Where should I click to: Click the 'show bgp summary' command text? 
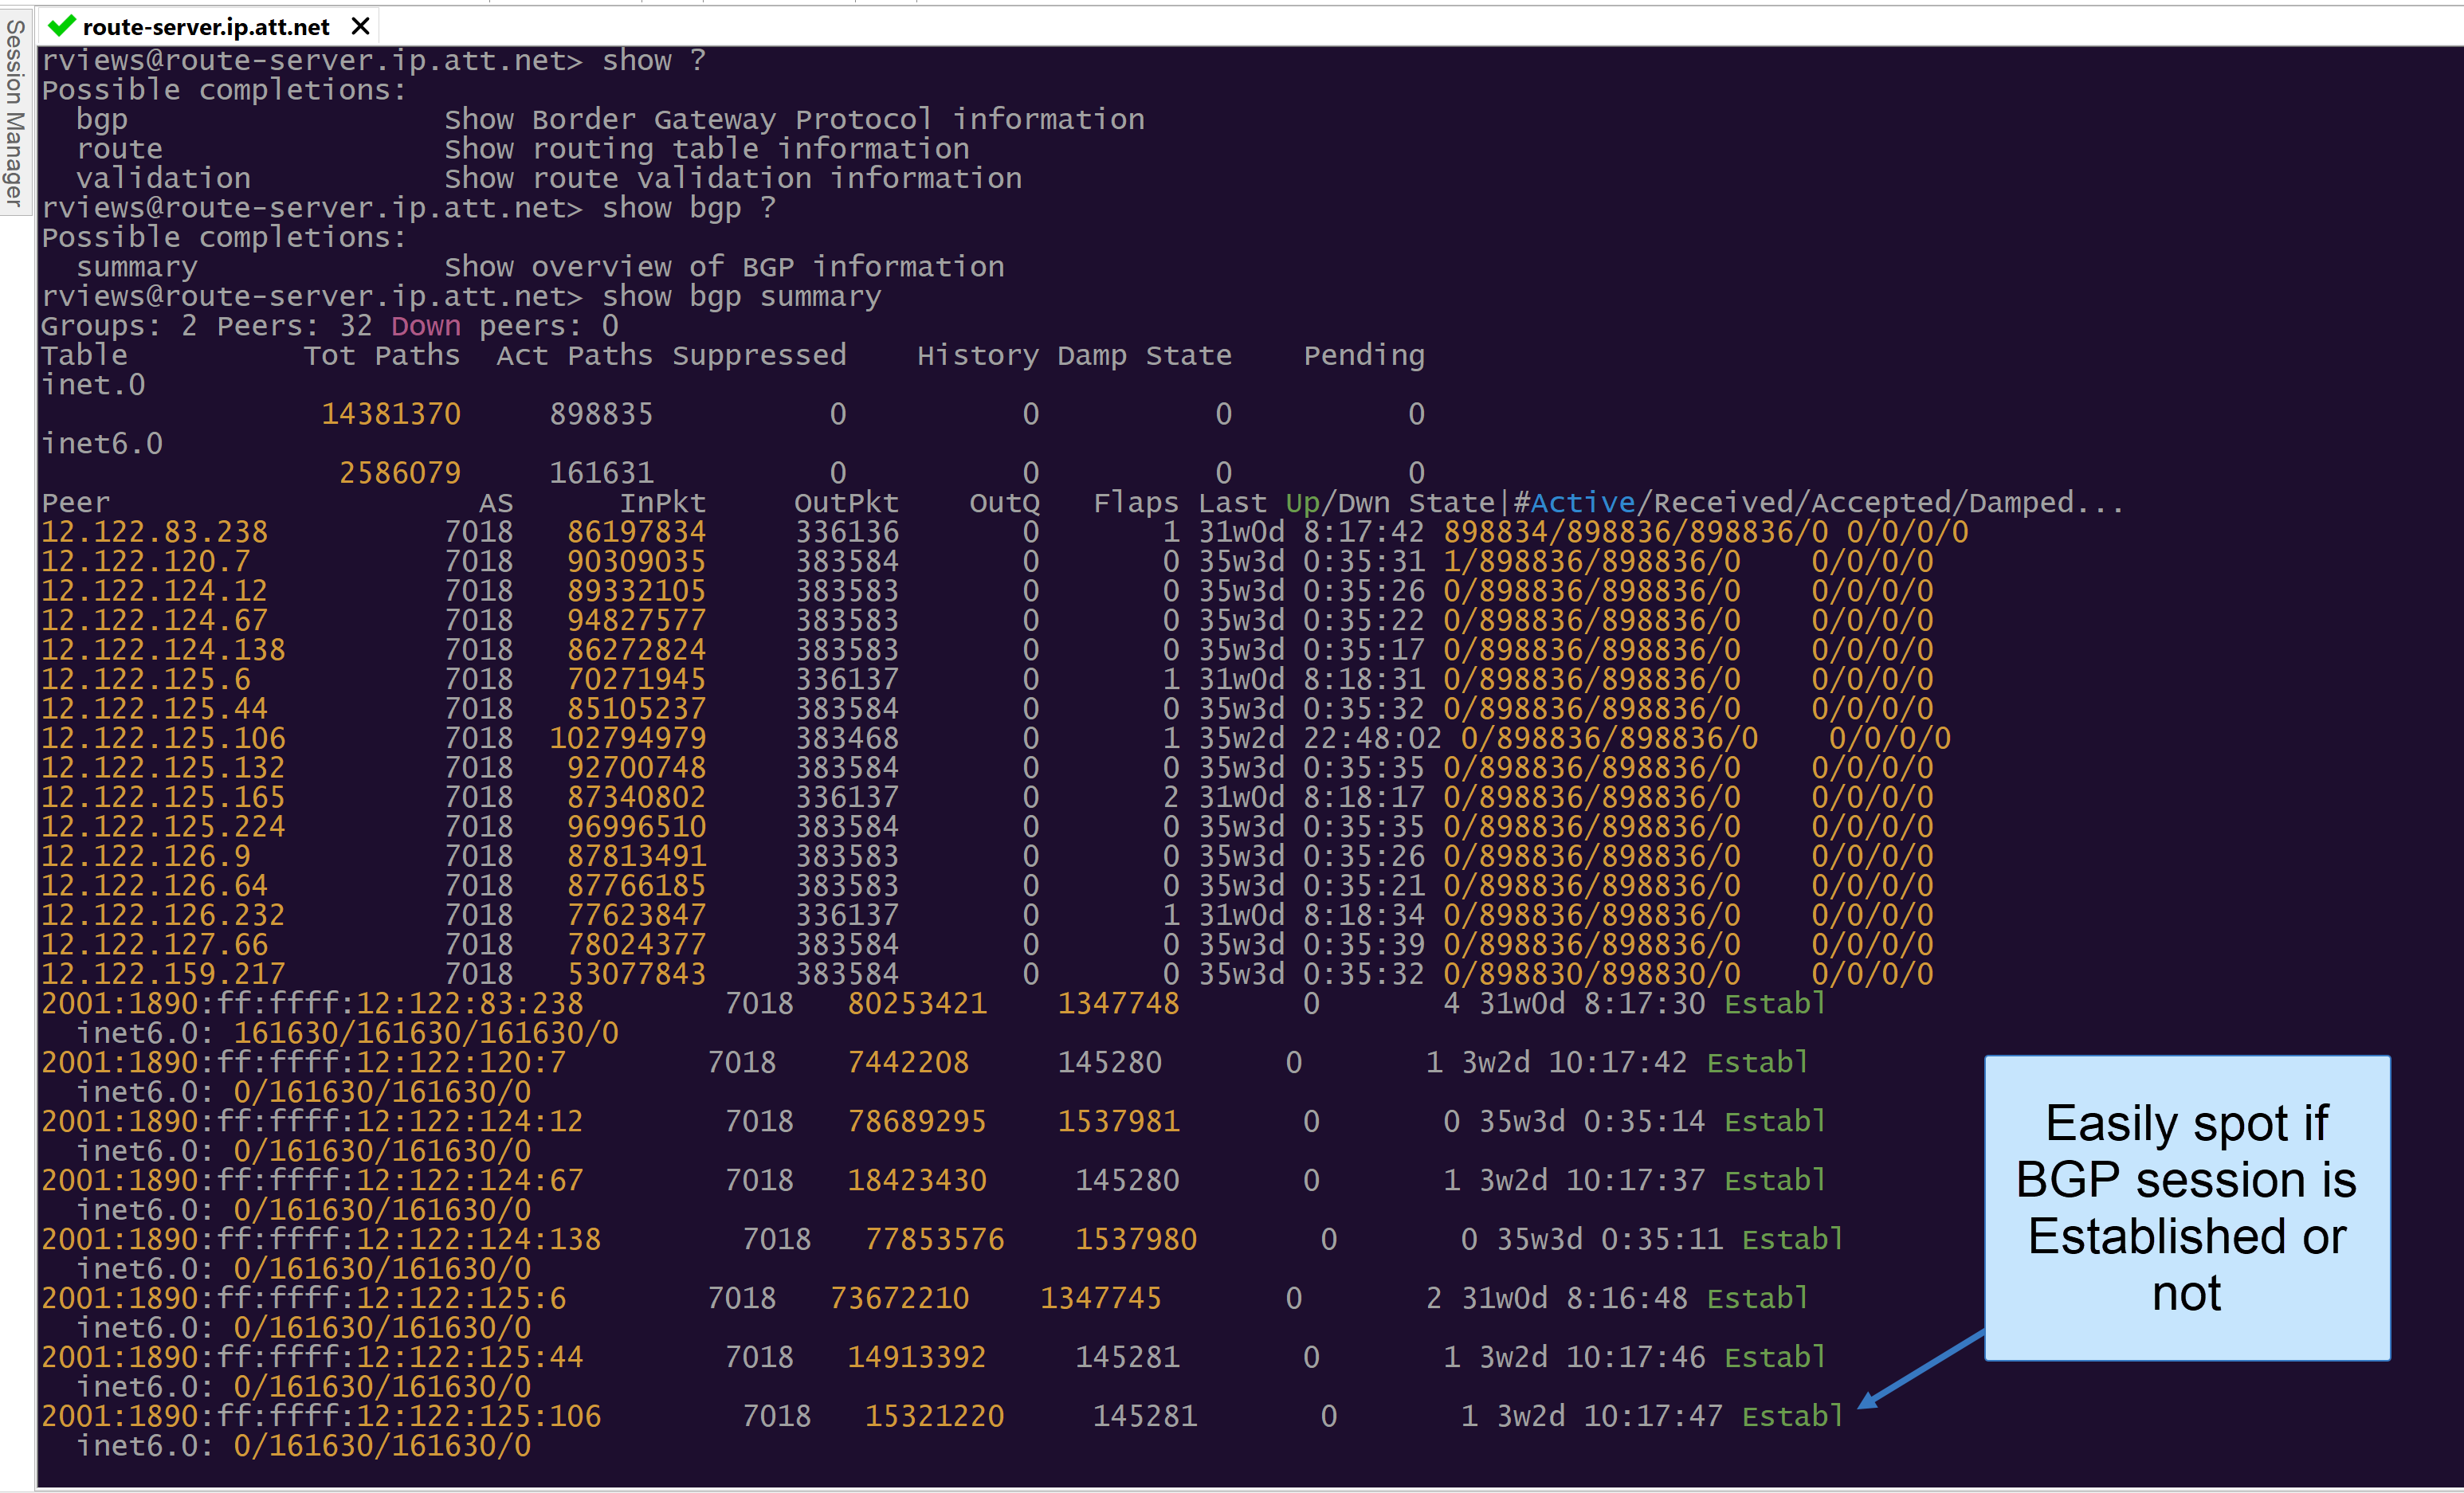pos(740,296)
